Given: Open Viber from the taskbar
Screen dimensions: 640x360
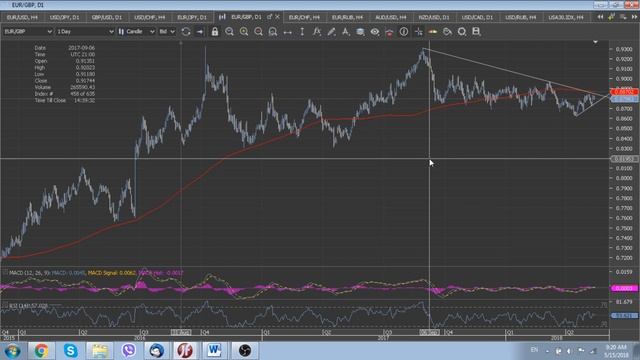Looking at the screenshot, I should point(128,351).
